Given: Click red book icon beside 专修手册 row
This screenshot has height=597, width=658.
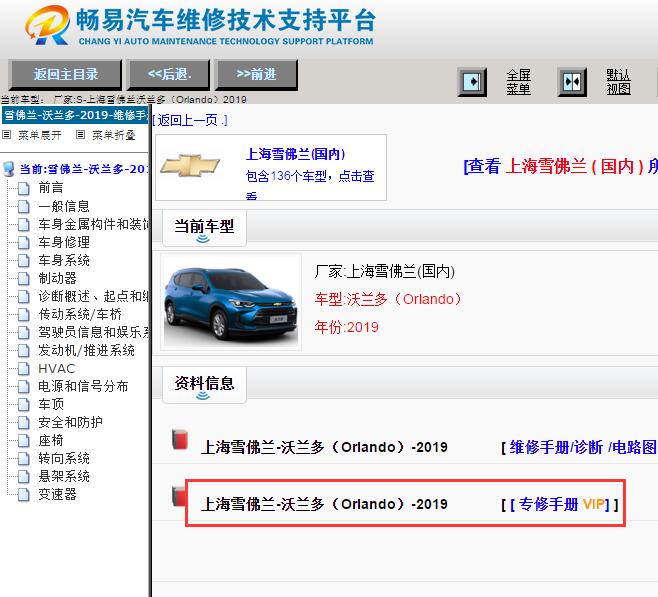Looking at the screenshot, I should pos(179,496).
